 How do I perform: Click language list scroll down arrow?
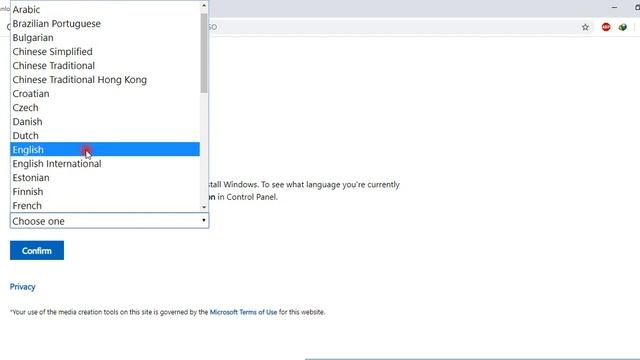(204, 207)
